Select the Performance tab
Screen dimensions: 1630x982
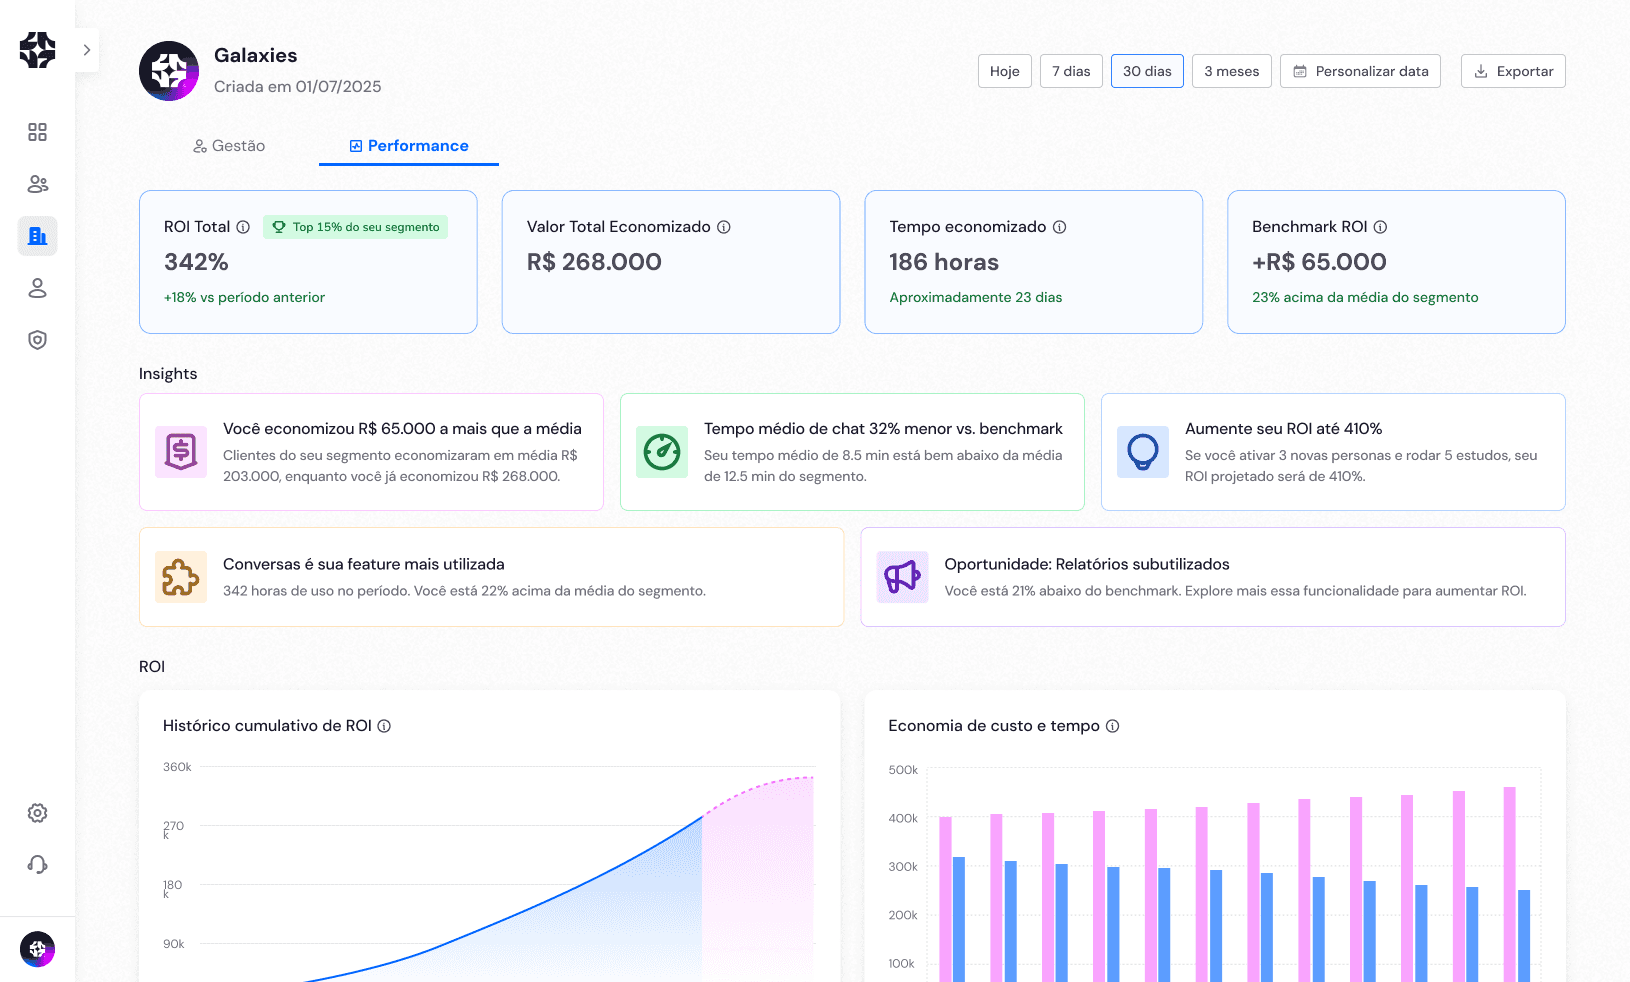(409, 145)
